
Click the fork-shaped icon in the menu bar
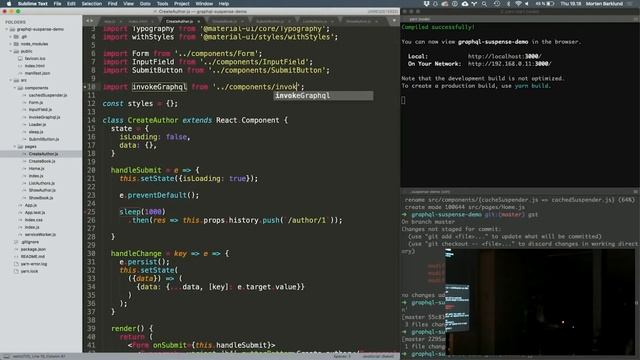(x=474, y=4)
